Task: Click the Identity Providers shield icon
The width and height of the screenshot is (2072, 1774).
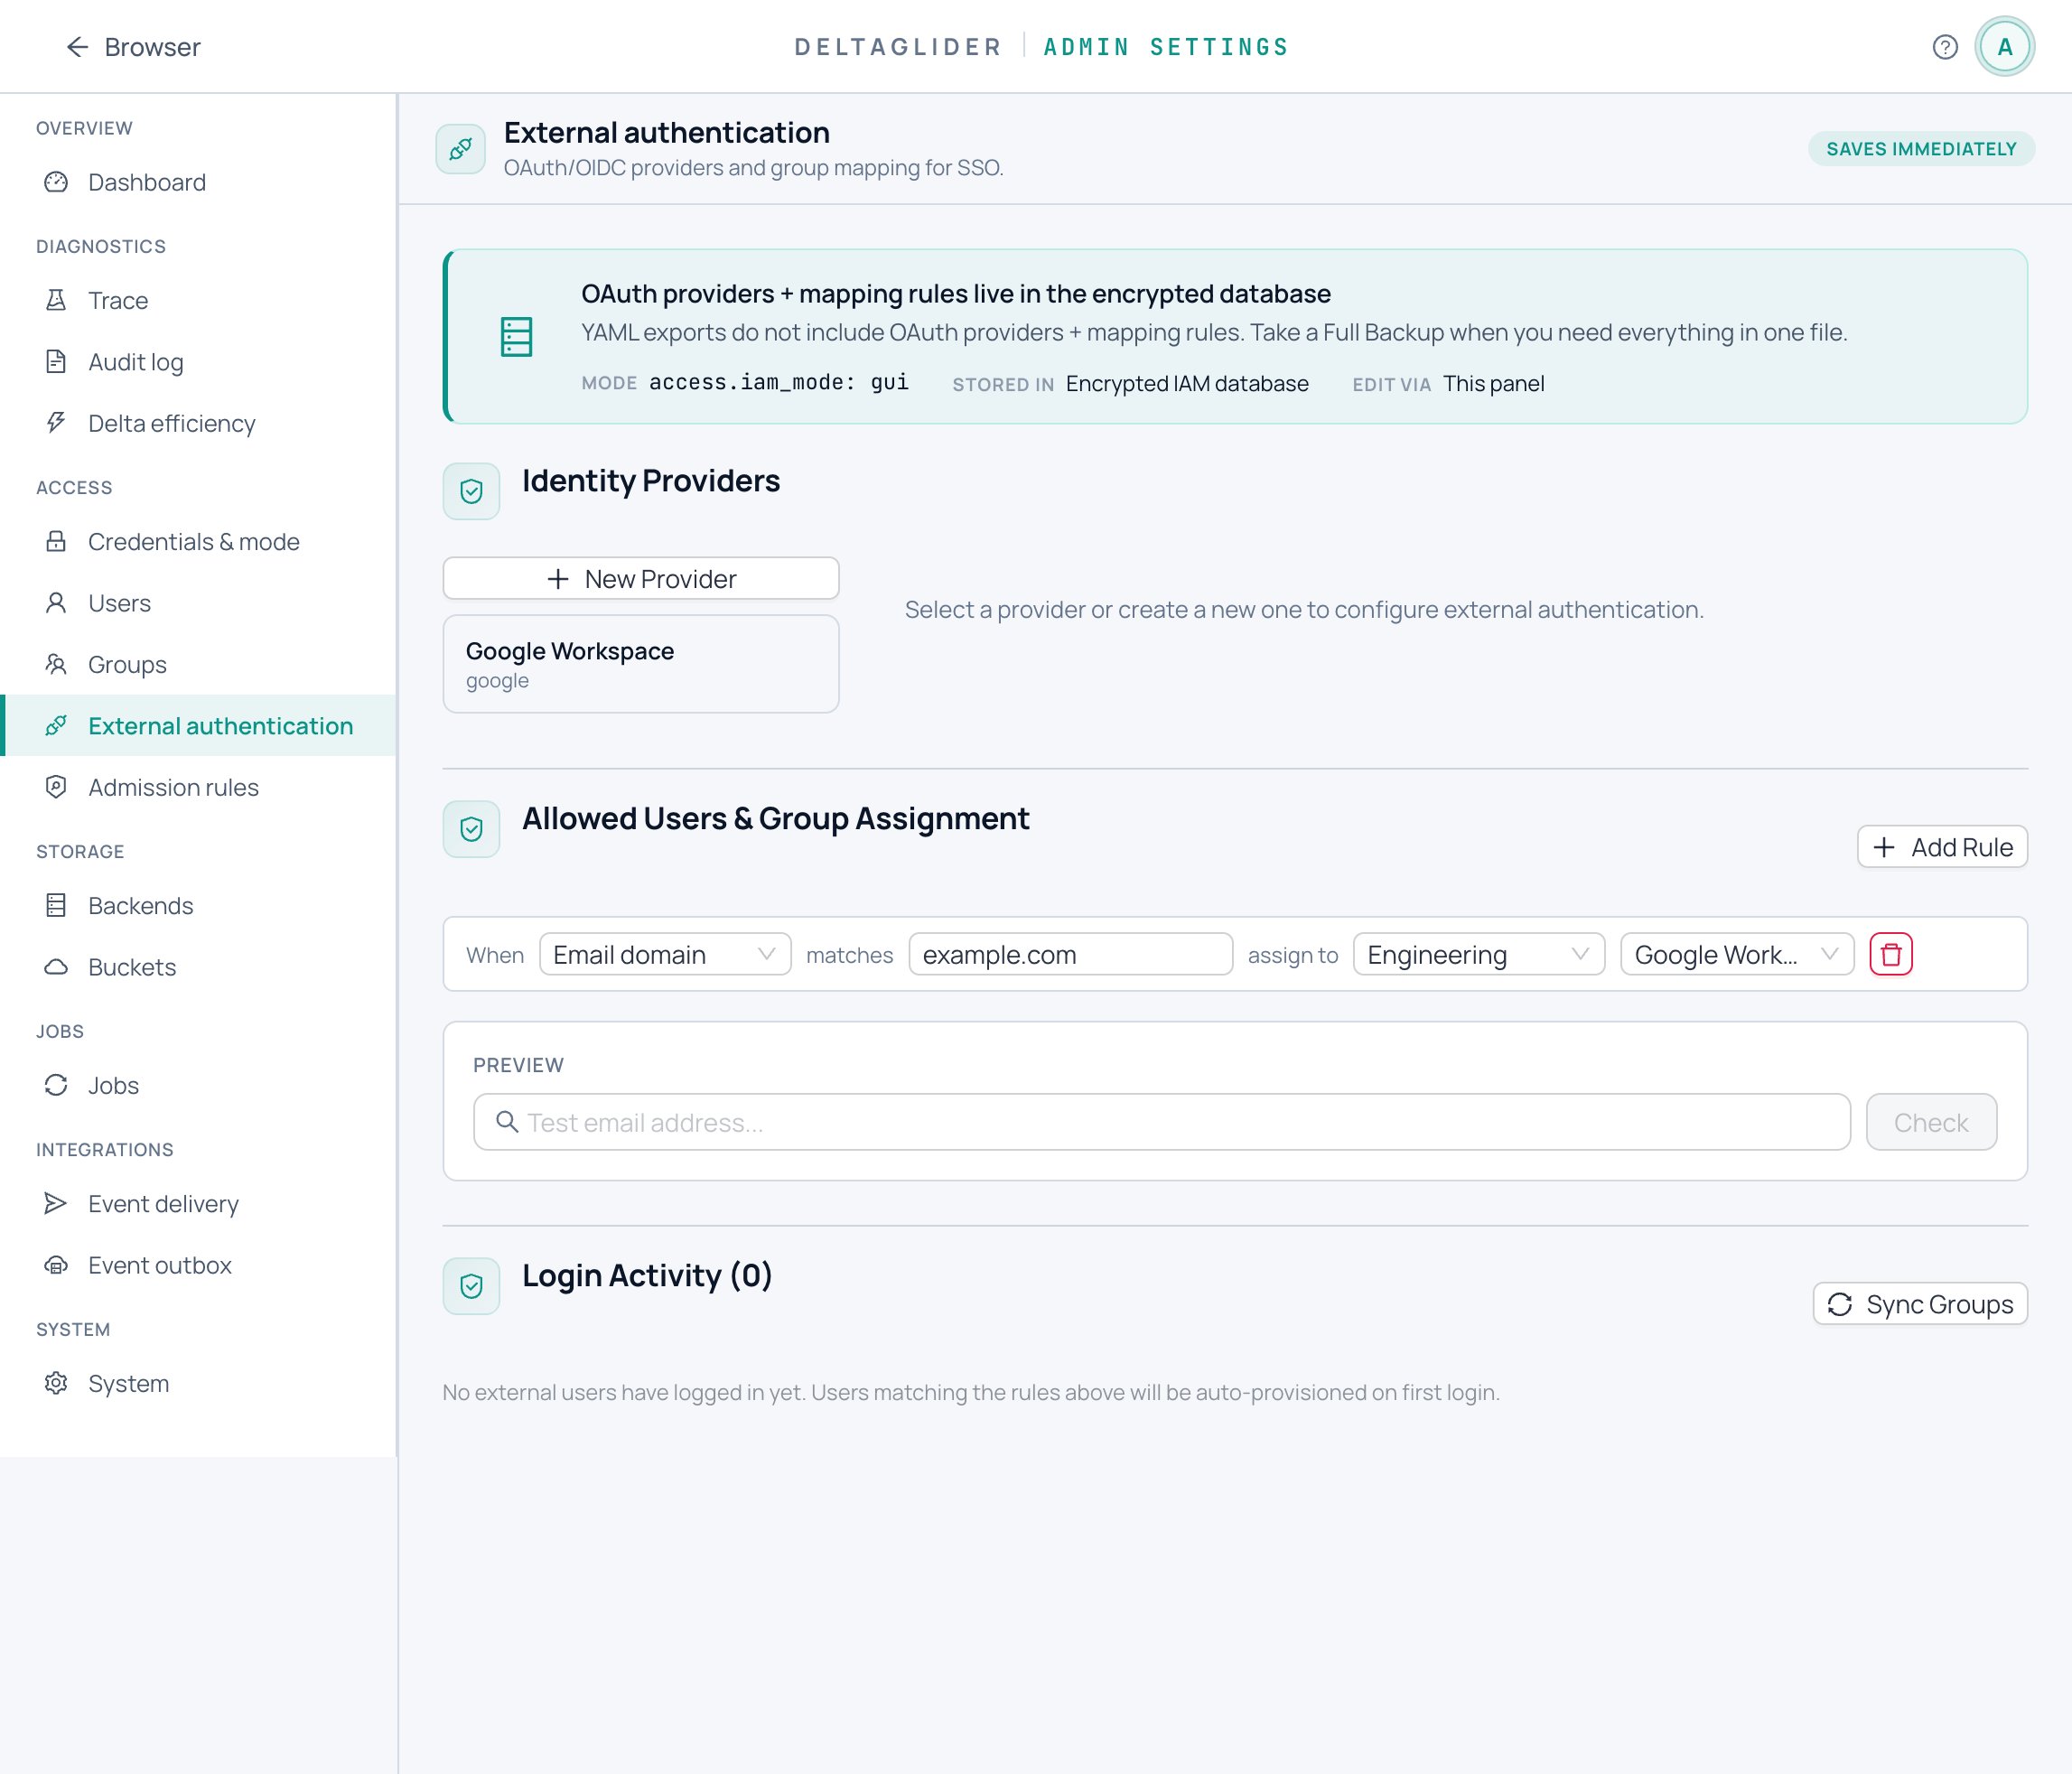Action: [x=471, y=491]
